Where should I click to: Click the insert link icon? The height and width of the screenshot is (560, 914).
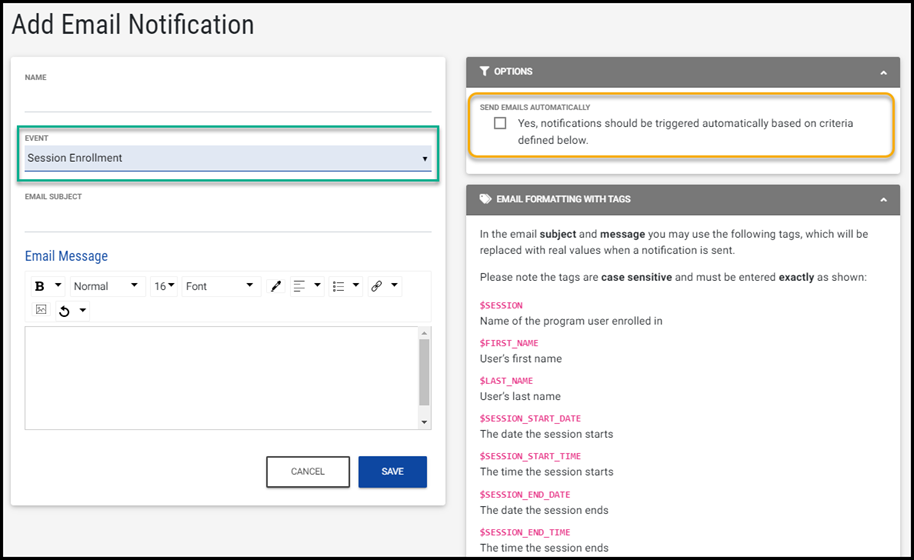click(377, 286)
